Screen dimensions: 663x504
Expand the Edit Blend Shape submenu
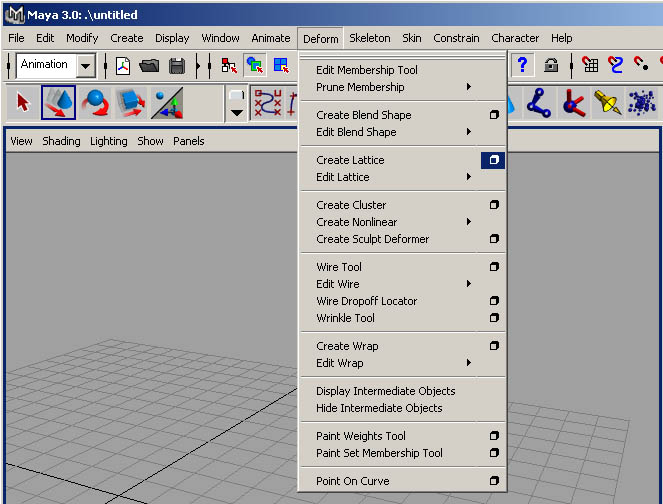pos(468,131)
